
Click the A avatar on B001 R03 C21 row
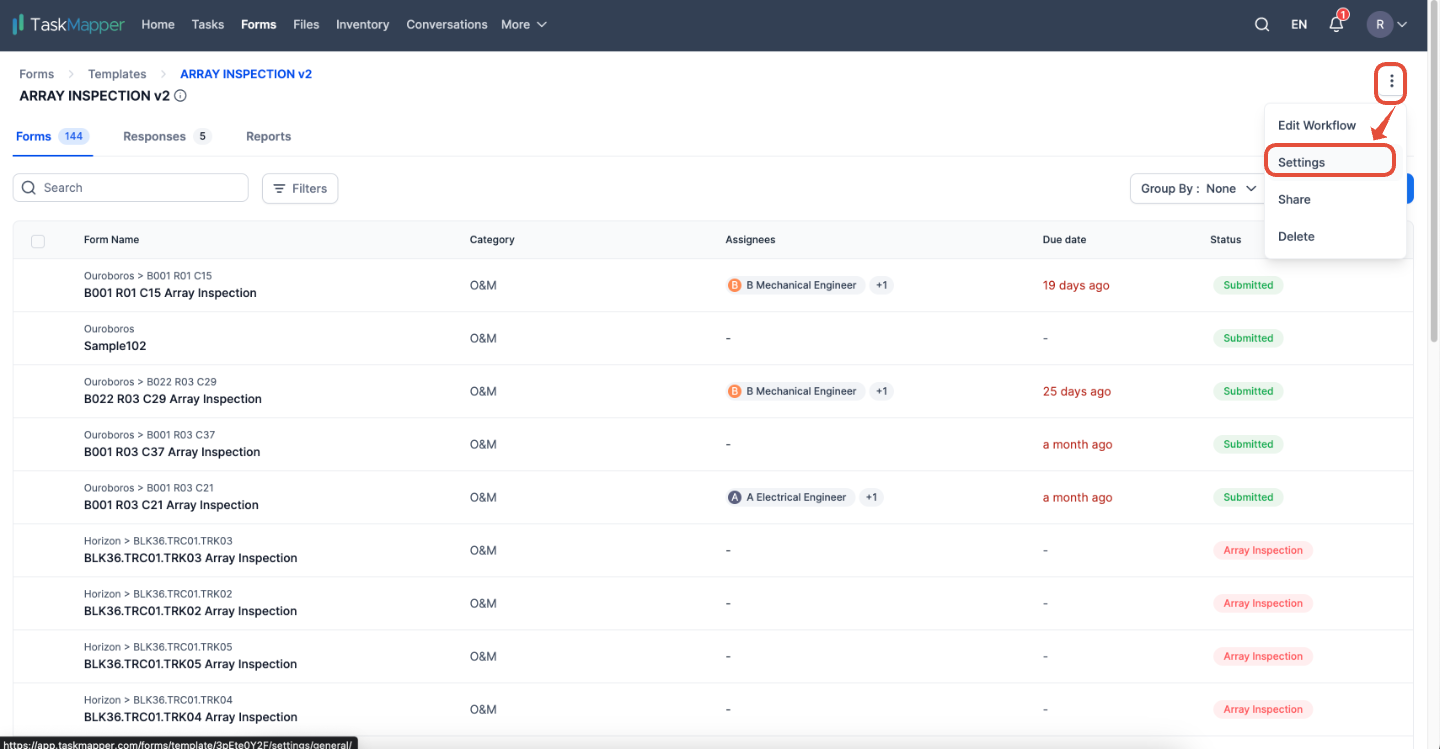click(735, 497)
